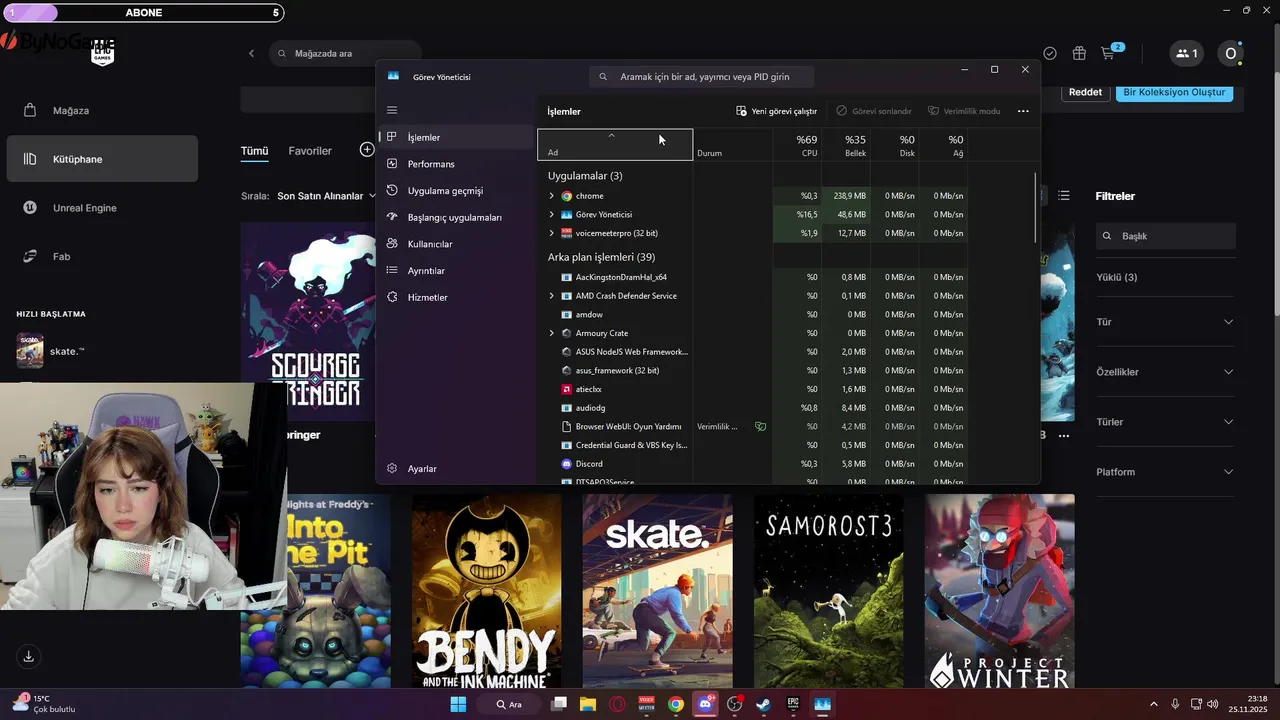Open the Samorost 3 game cover

tap(828, 591)
